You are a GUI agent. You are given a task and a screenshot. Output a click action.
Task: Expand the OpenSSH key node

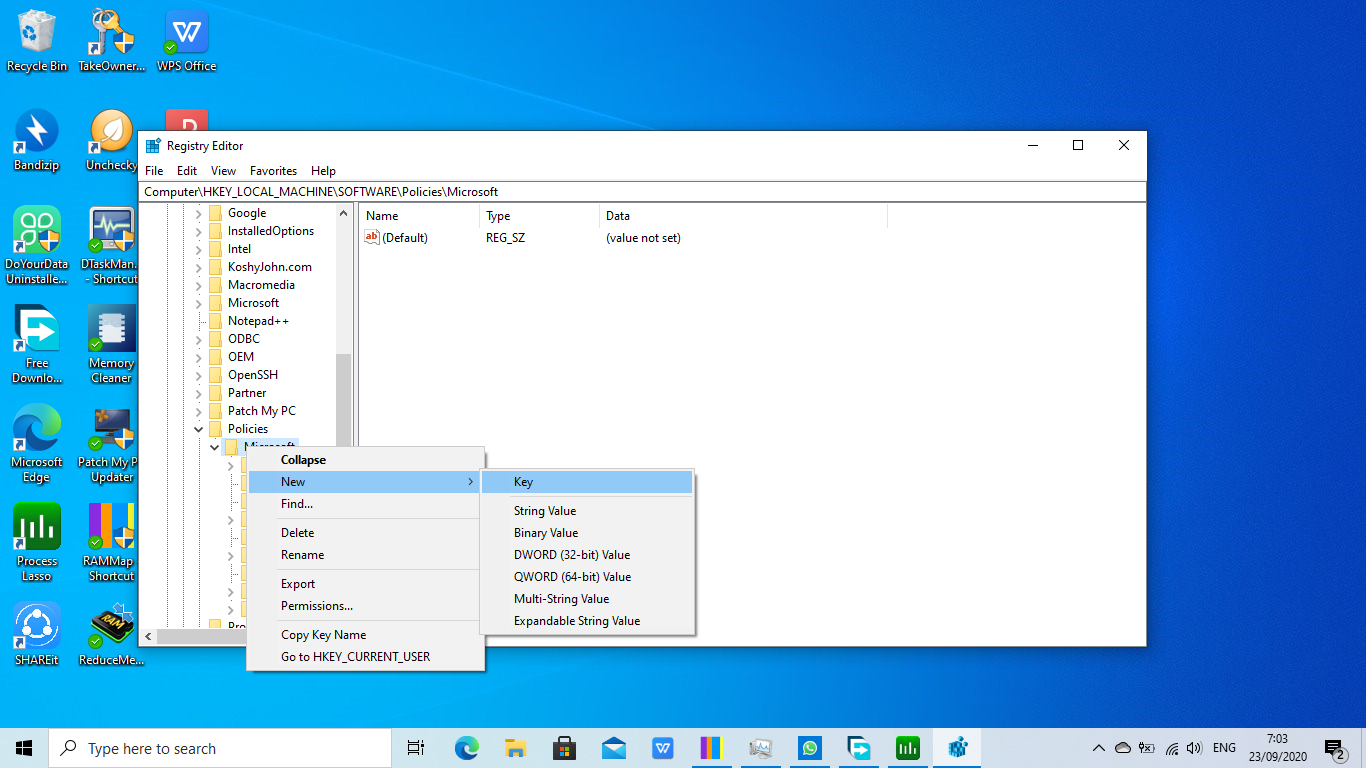[x=198, y=375]
